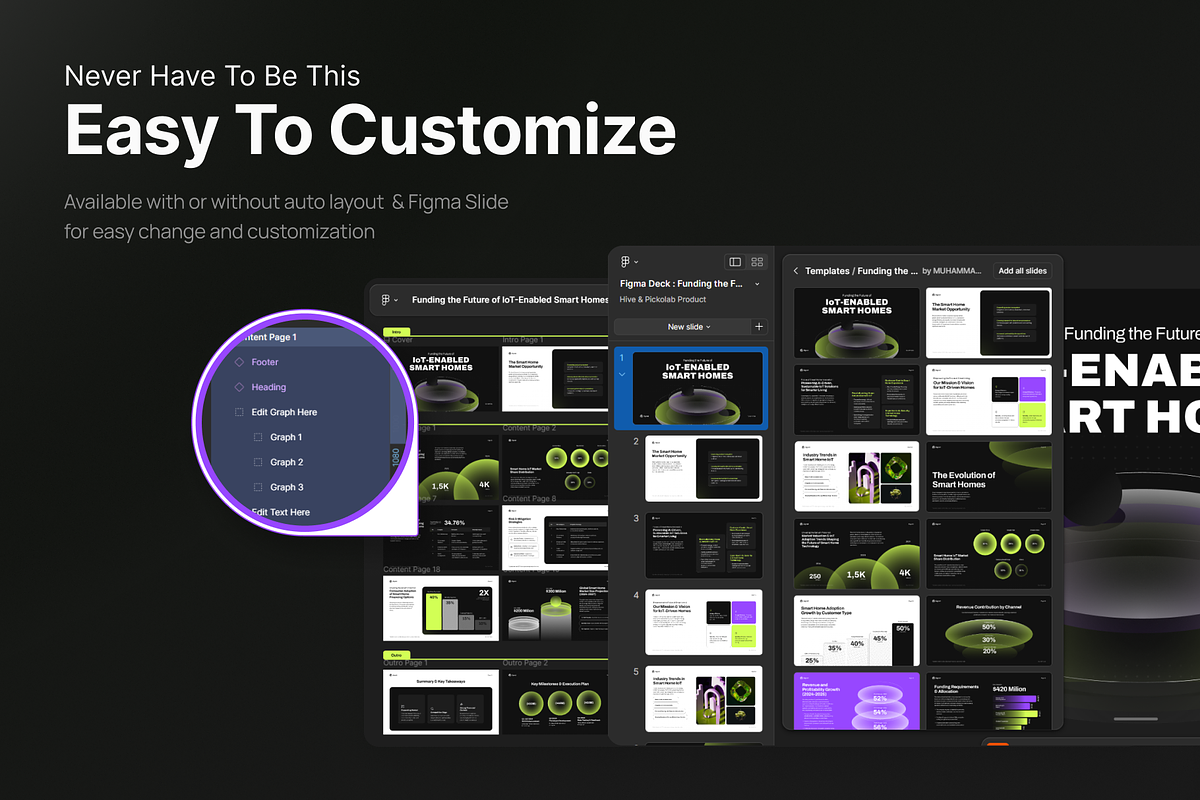The width and height of the screenshot is (1200, 800).
Task: Select slide 2 thumbnail in deck panel
Action: [704, 468]
